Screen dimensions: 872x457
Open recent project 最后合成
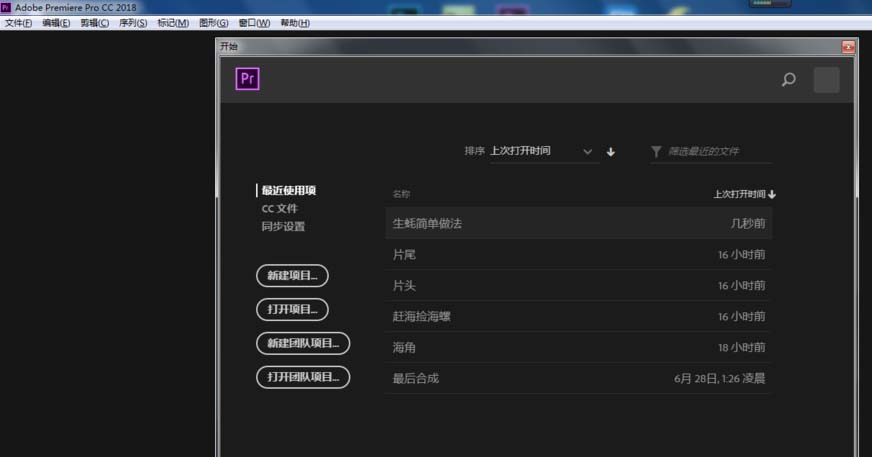point(578,379)
